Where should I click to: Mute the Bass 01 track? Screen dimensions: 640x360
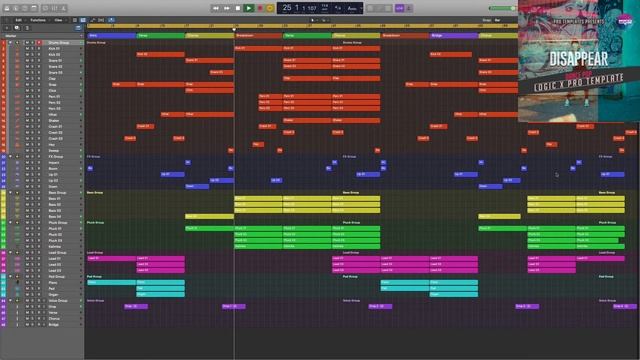(x=27, y=198)
